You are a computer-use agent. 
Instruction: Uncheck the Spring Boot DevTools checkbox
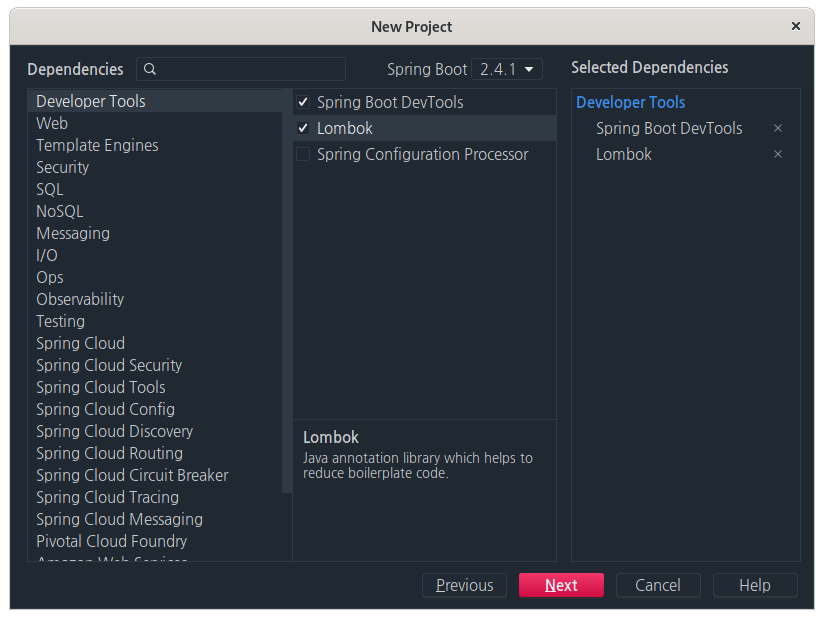[x=303, y=102]
